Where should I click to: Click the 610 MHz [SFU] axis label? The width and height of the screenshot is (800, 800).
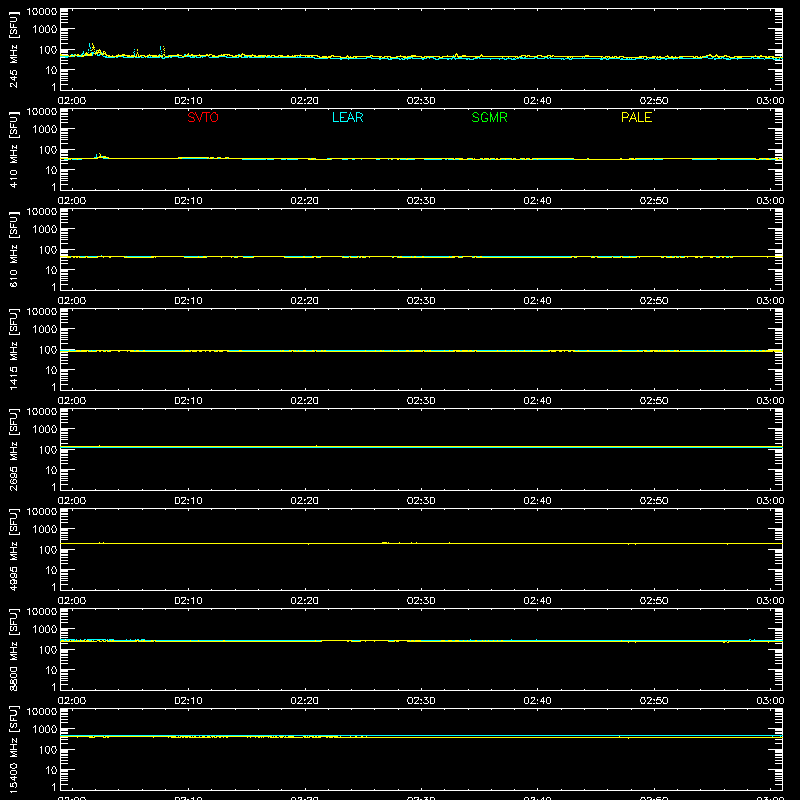(x=13, y=249)
